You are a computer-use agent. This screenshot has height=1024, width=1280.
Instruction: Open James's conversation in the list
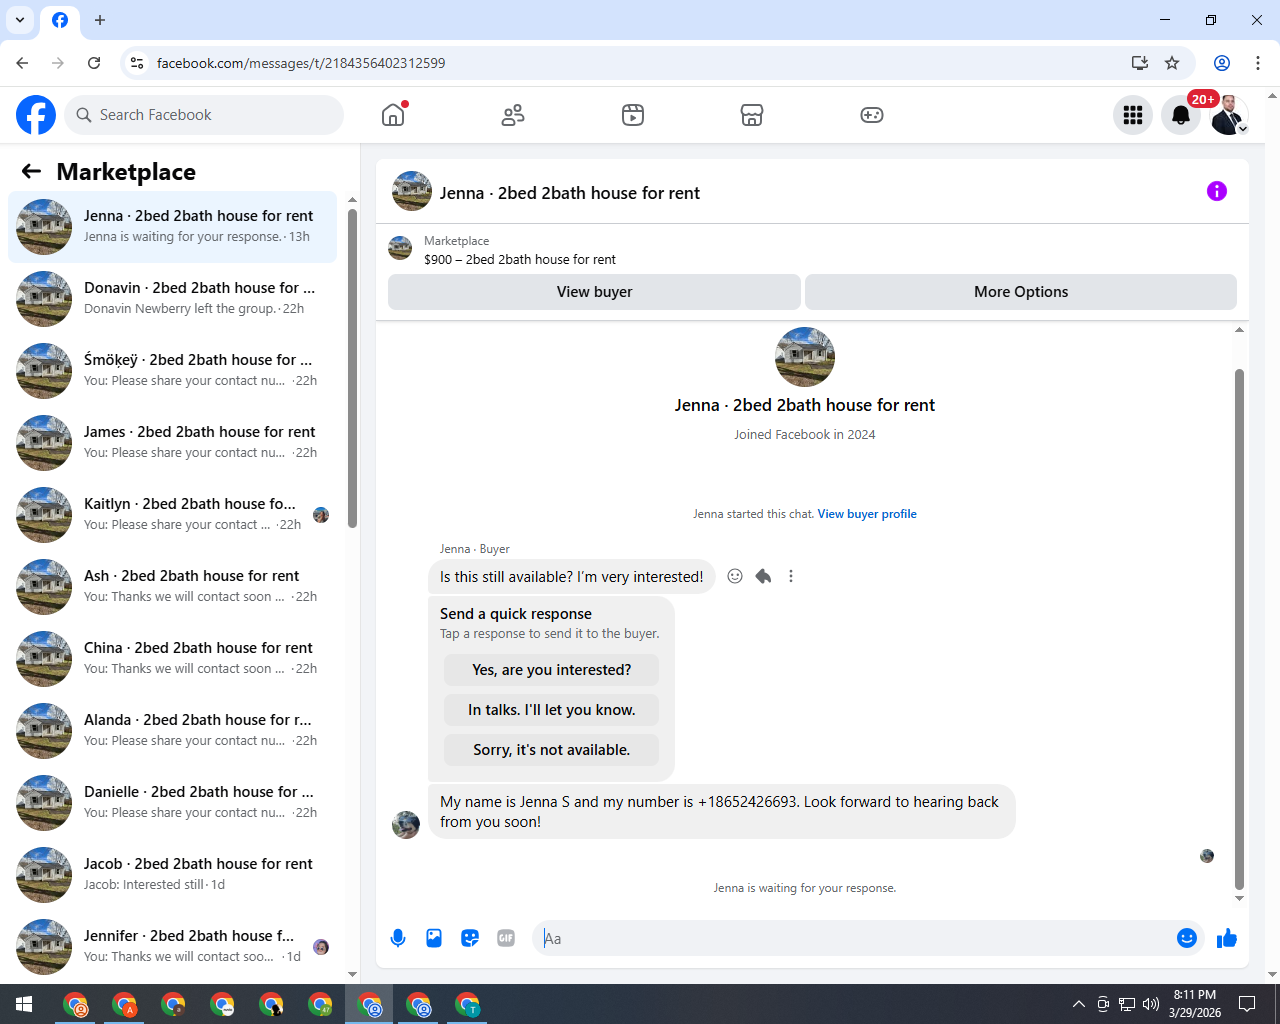point(172,443)
